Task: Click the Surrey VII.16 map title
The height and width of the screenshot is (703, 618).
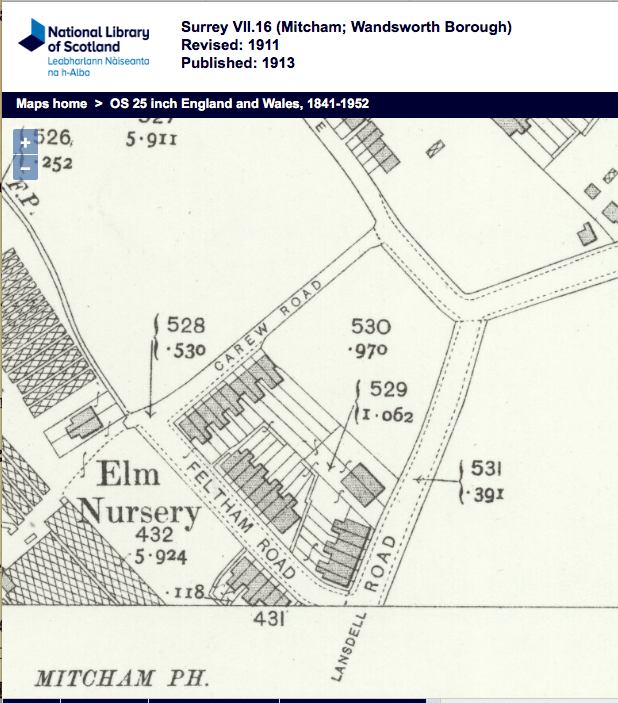Action: coord(346,27)
